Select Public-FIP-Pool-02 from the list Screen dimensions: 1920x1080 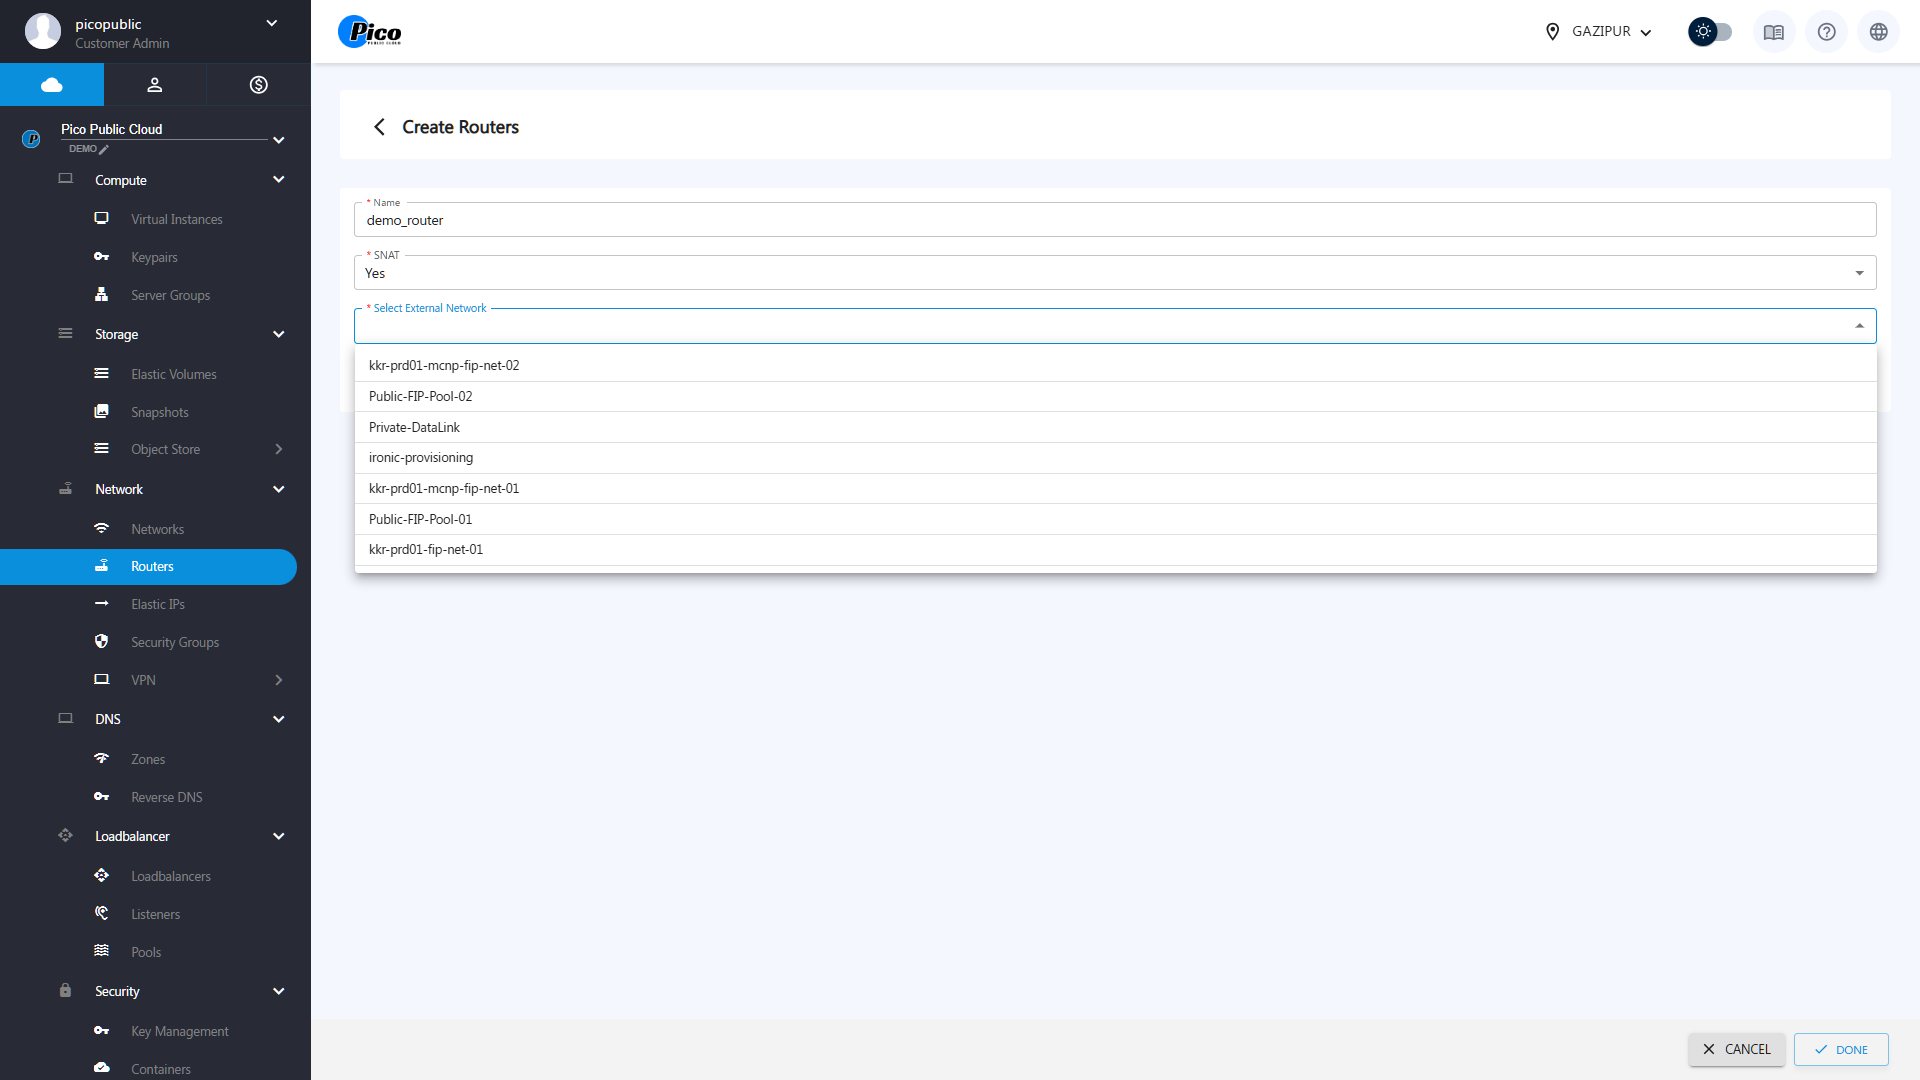coord(420,397)
